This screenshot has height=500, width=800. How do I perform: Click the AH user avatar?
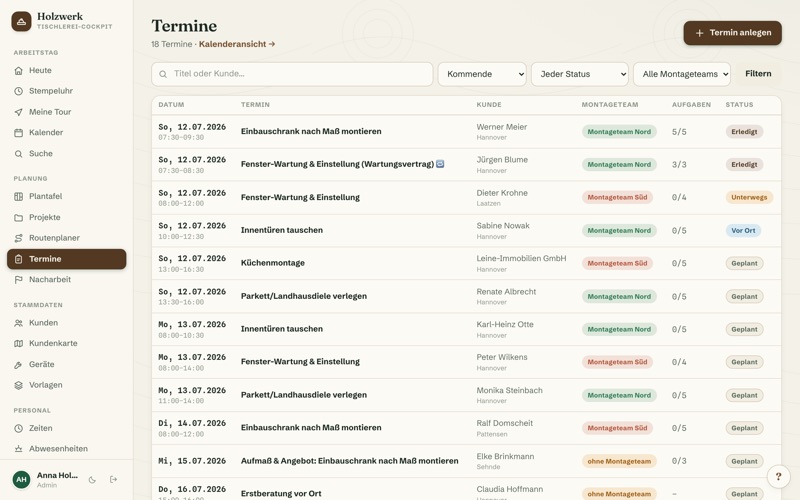click(x=21, y=480)
